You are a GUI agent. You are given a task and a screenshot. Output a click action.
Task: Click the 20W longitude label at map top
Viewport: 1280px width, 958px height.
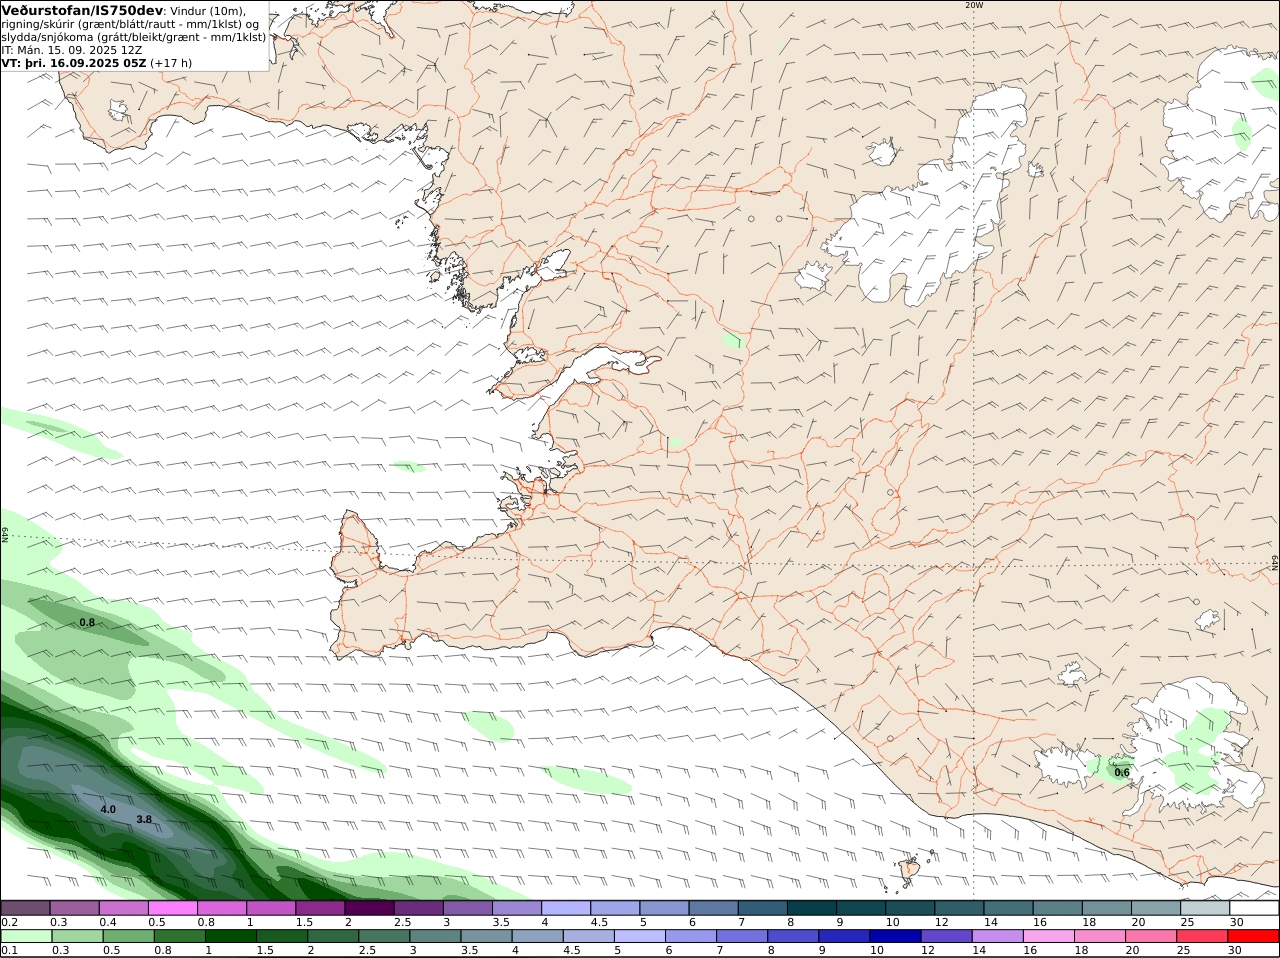(x=974, y=5)
